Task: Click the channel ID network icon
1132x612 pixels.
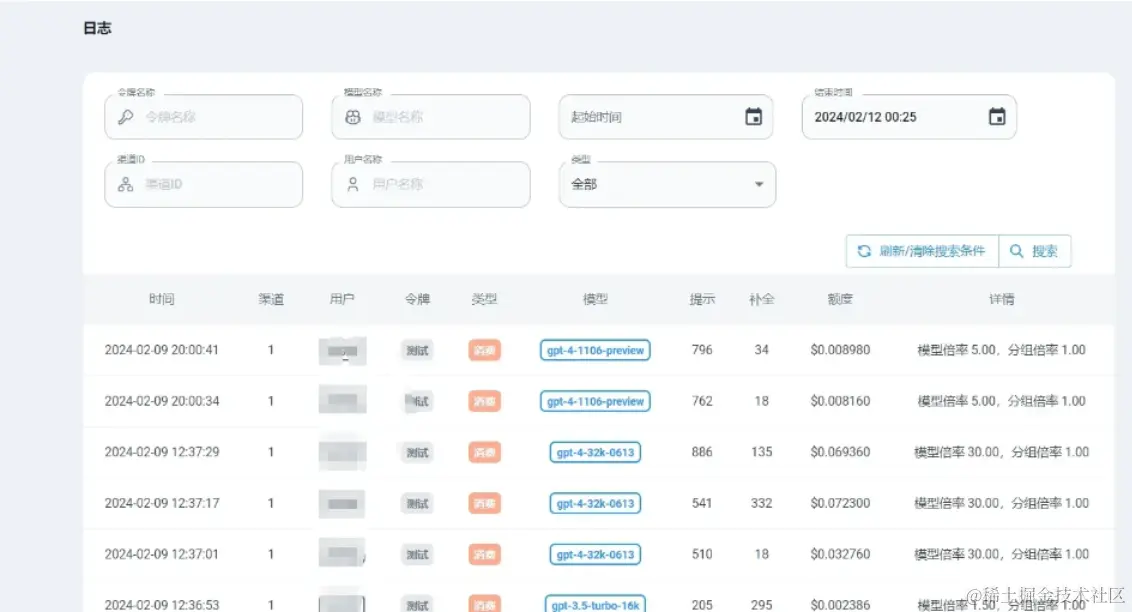Action: pos(126,185)
